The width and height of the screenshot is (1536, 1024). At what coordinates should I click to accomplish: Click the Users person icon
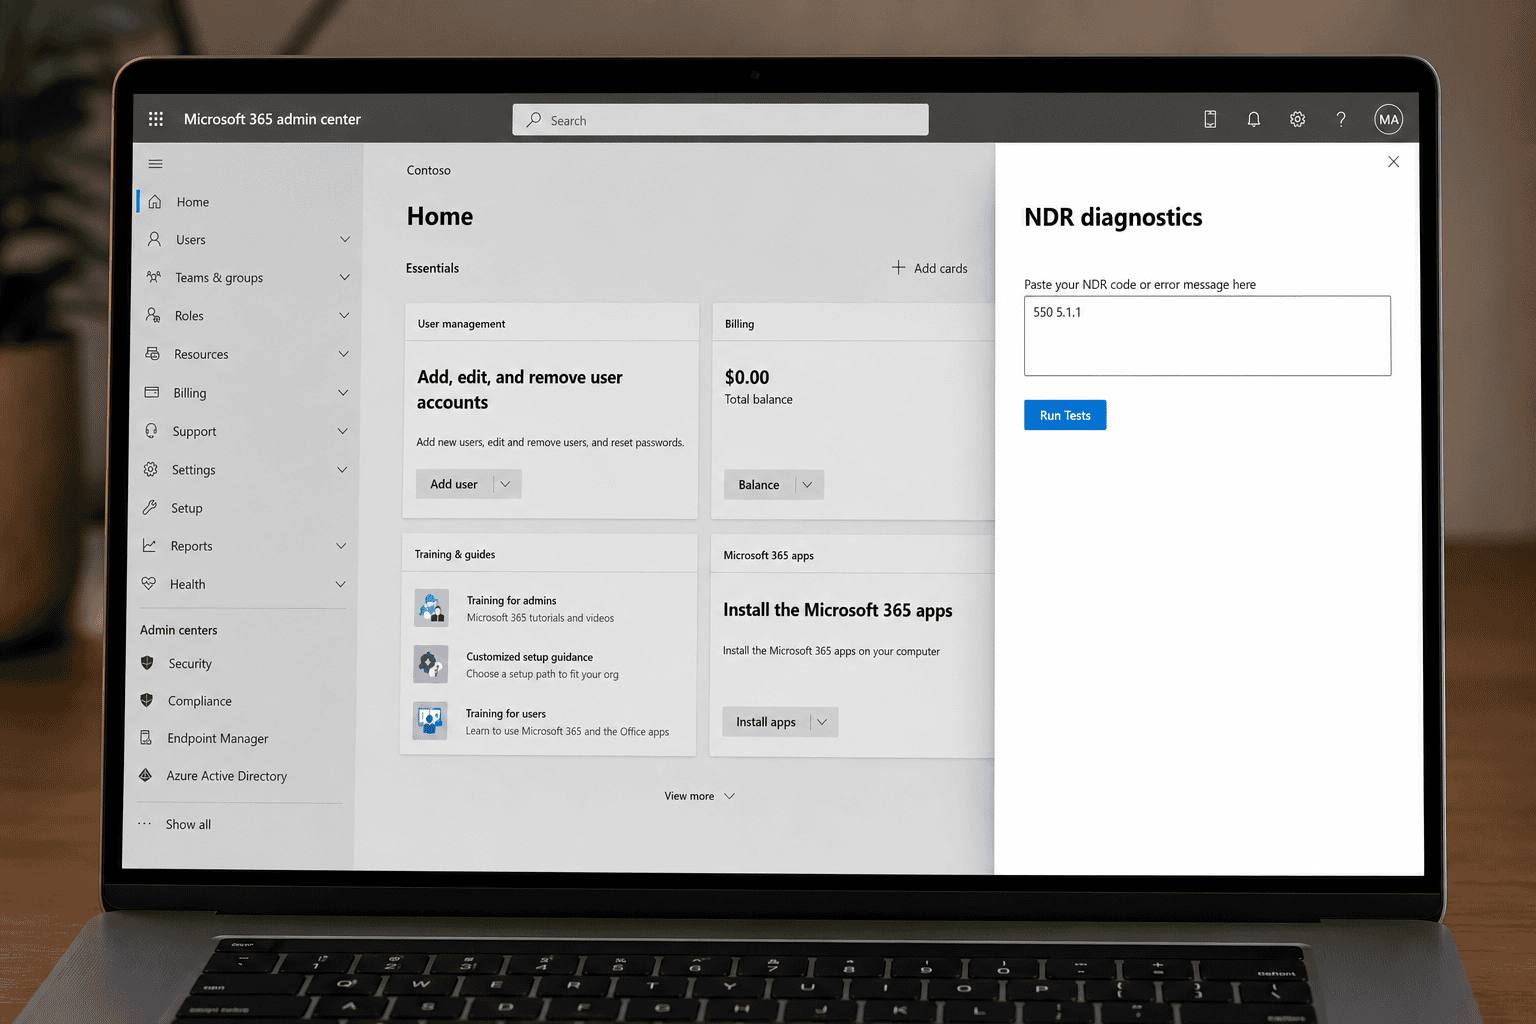click(154, 239)
